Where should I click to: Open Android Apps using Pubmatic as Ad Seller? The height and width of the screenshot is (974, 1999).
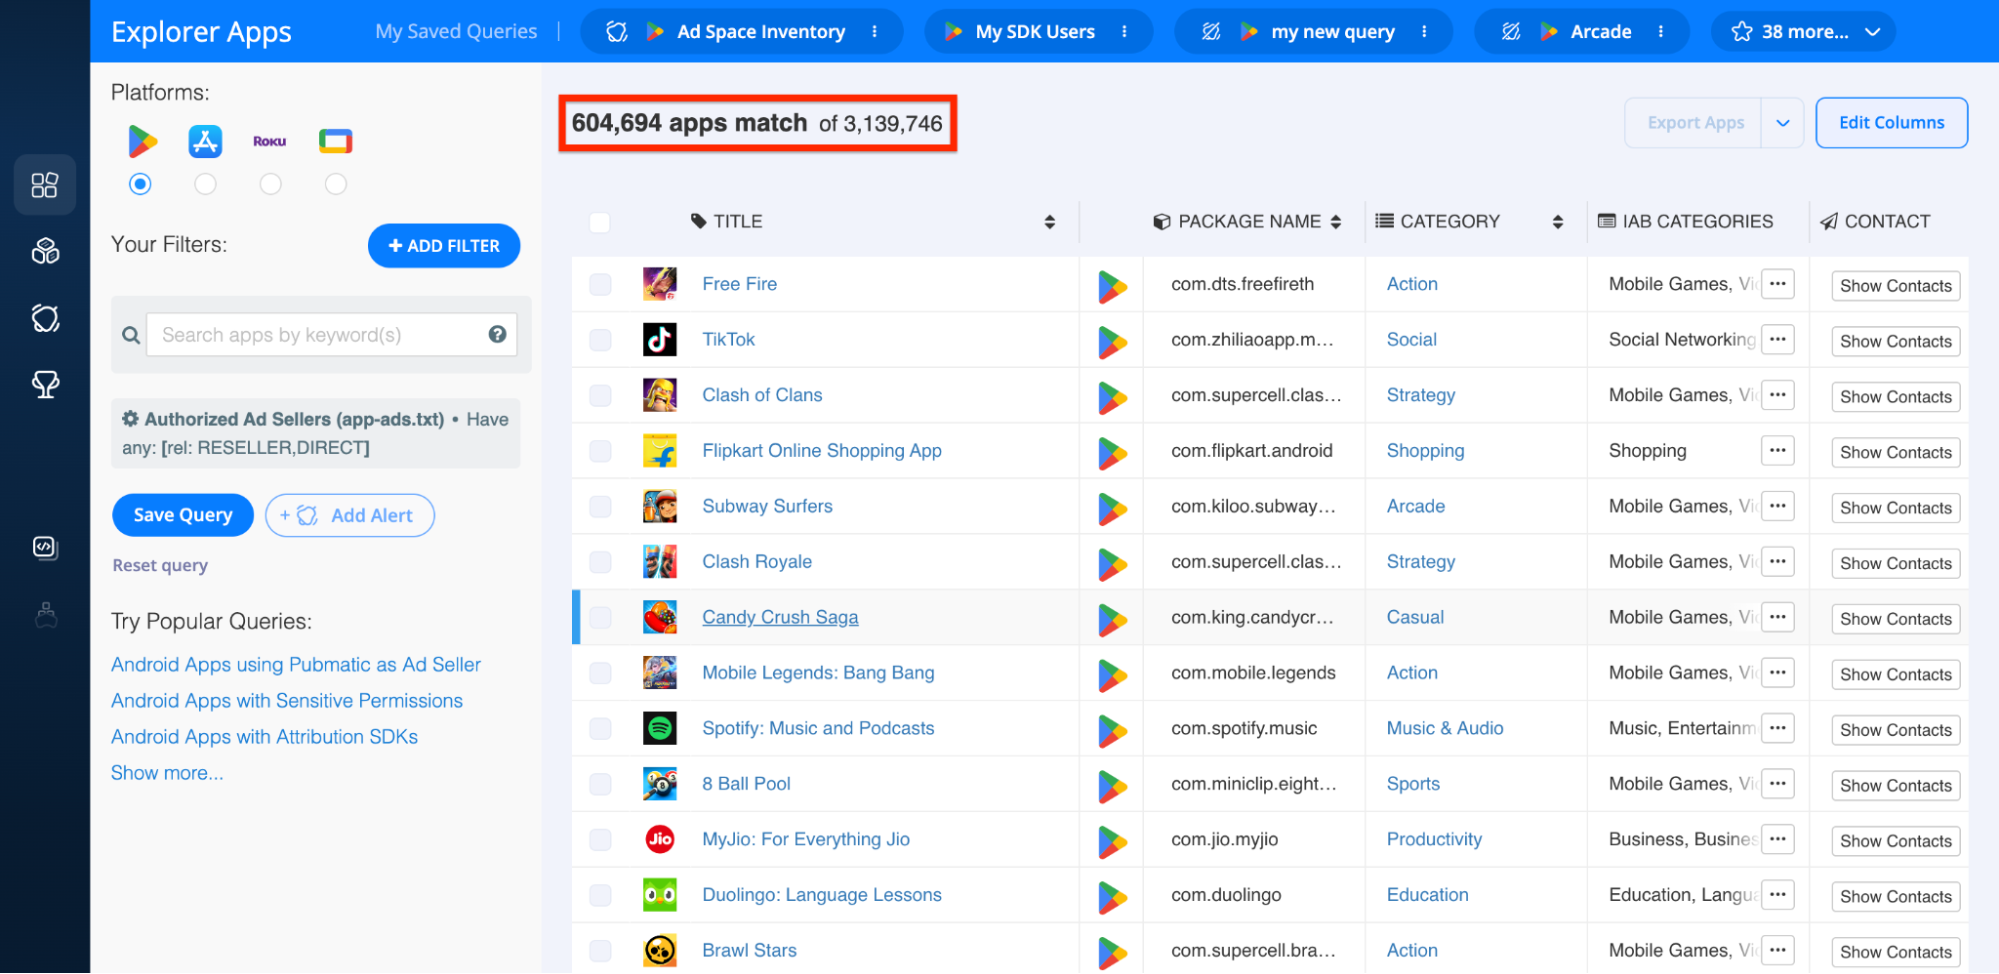pyautogui.click(x=296, y=665)
